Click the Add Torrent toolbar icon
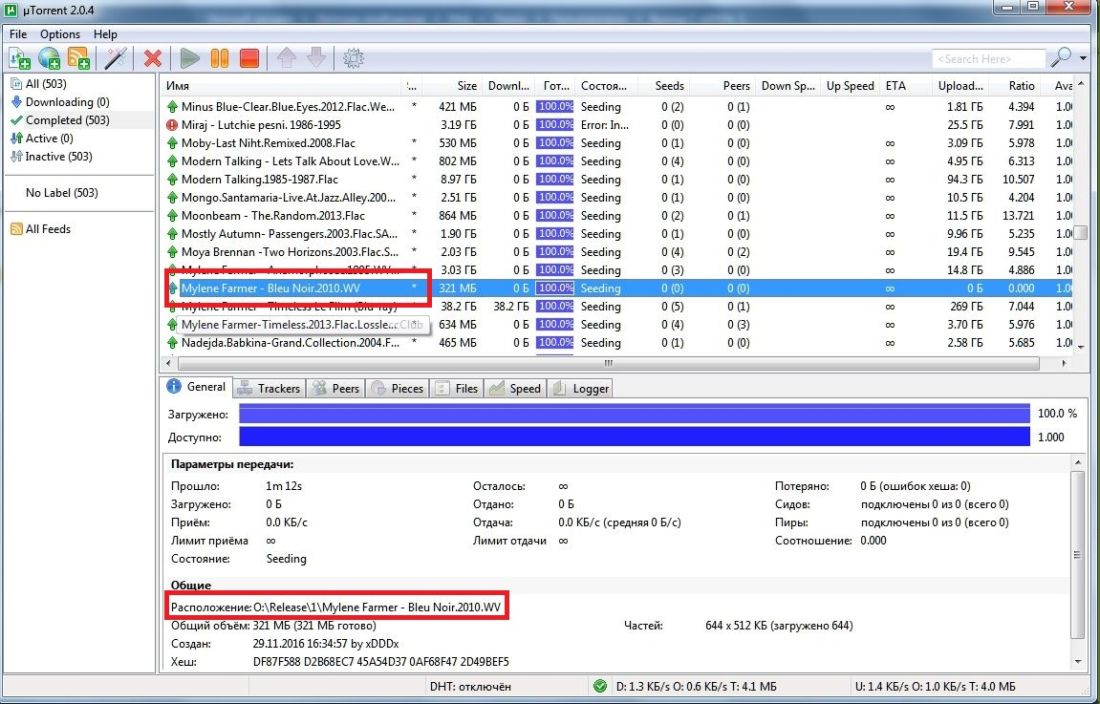 point(19,58)
